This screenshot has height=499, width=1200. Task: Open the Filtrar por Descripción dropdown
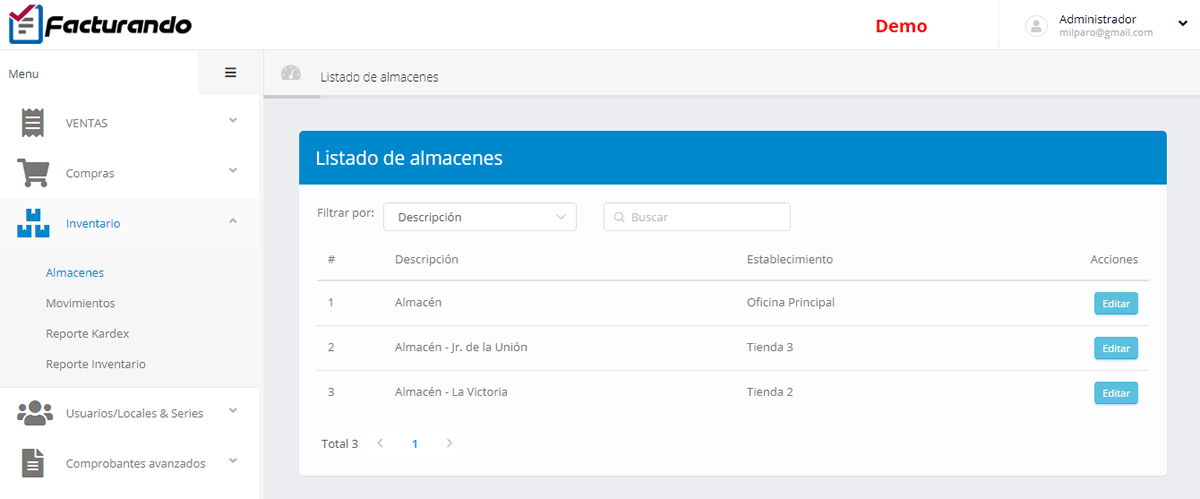479,217
